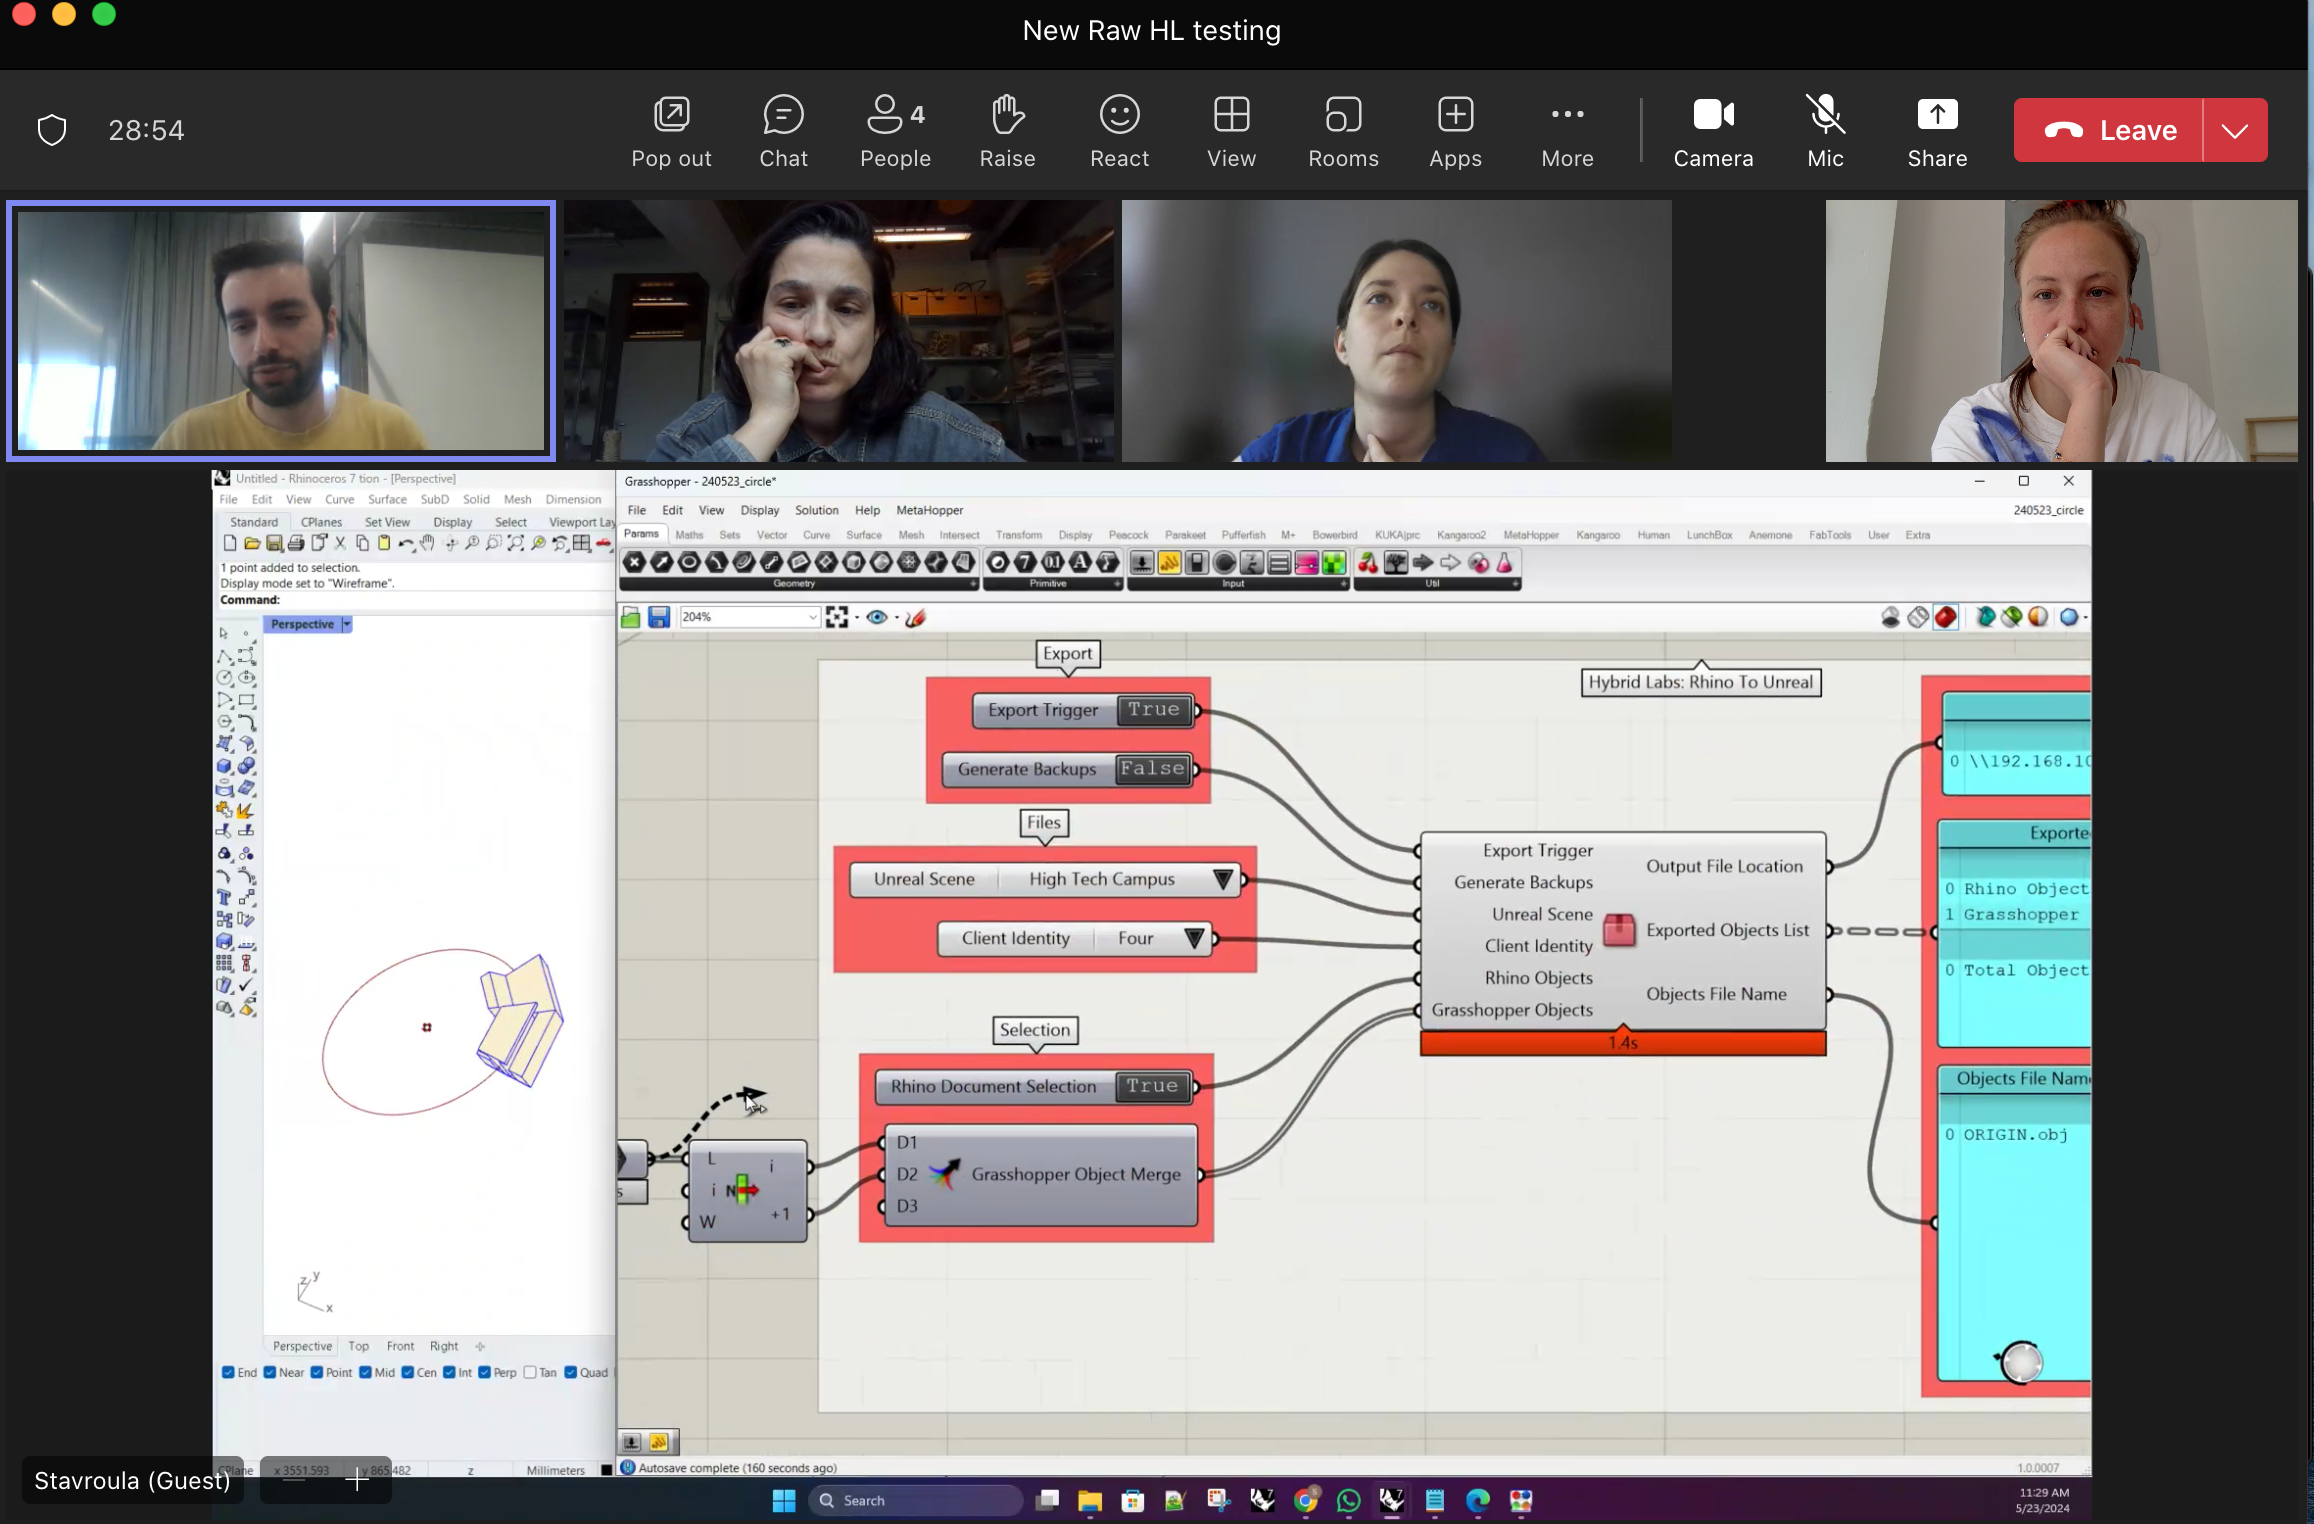Click the Rhino box solid tool icon
2314x1524 pixels.
[224, 766]
